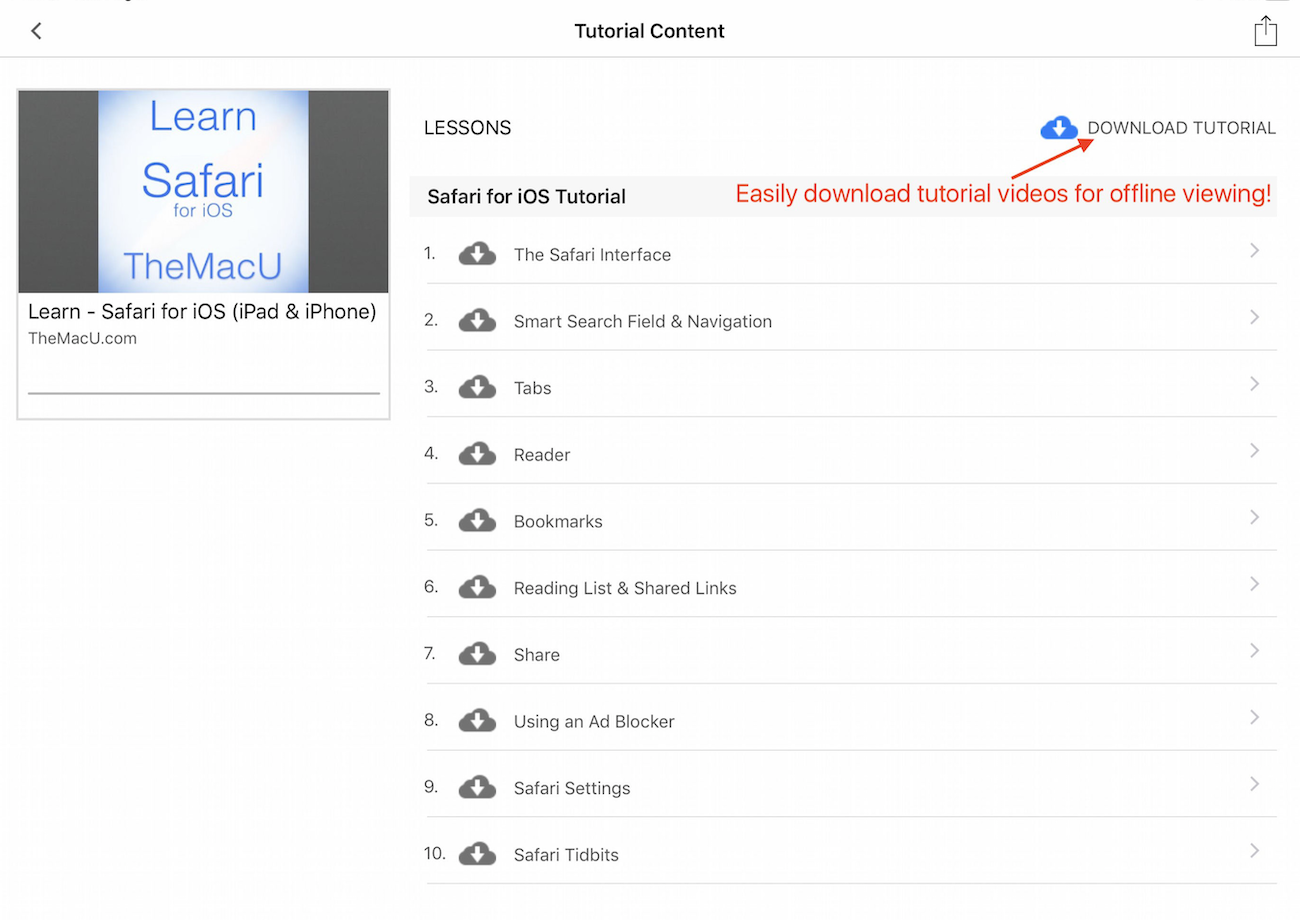The height and width of the screenshot is (920, 1300).
Task: Download the "Reader" lesson video
Action: pos(478,453)
